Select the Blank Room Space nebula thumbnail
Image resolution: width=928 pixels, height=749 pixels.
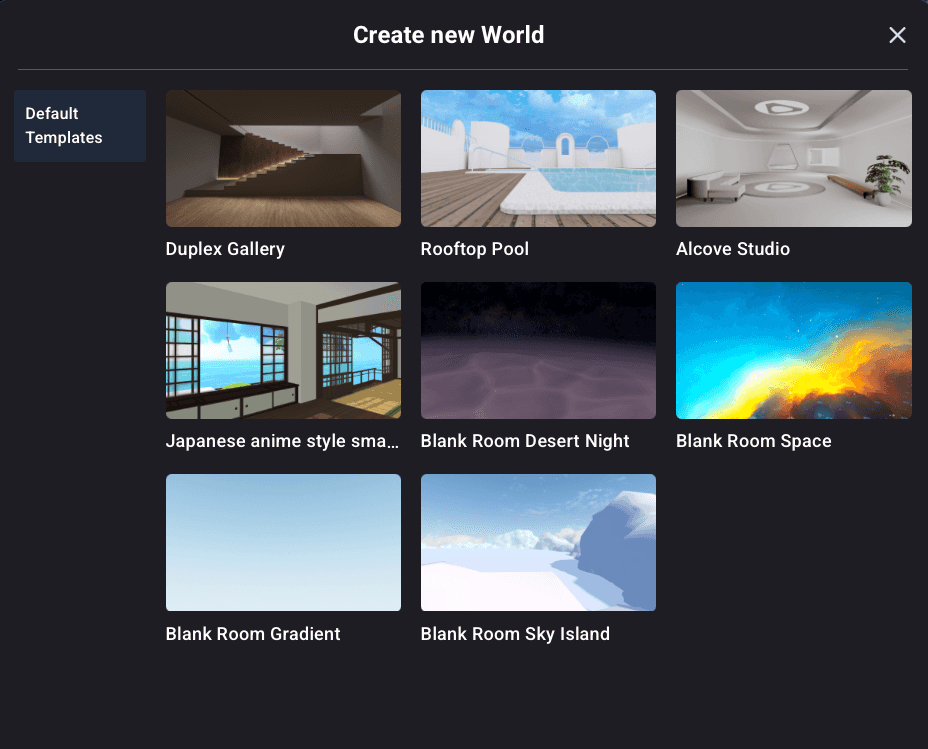click(793, 350)
